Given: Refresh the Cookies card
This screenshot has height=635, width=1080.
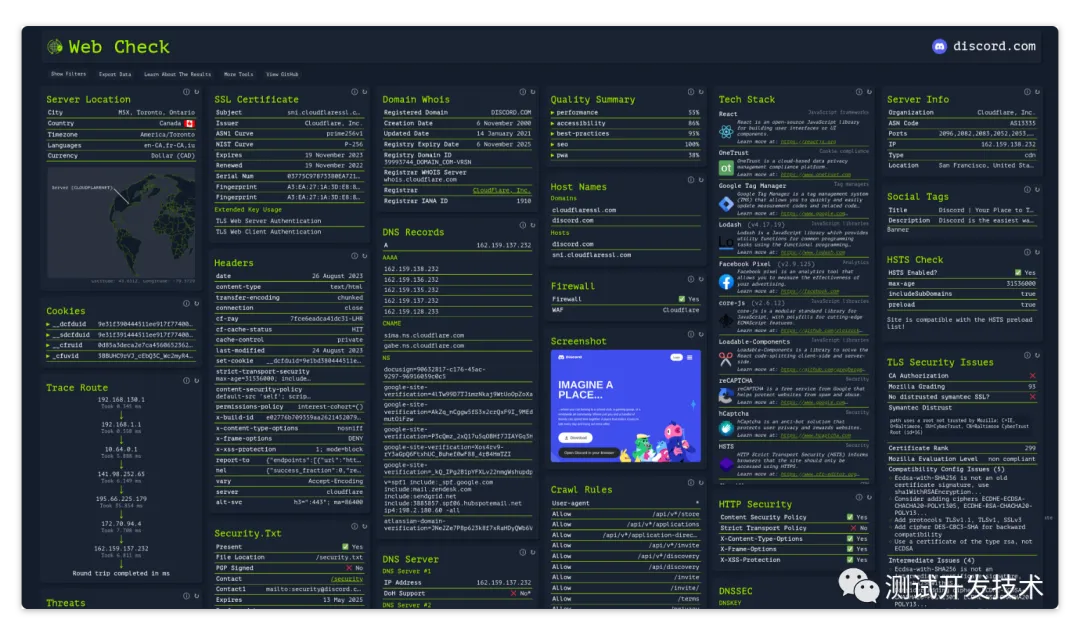Looking at the screenshot, I should pos(196,303).
